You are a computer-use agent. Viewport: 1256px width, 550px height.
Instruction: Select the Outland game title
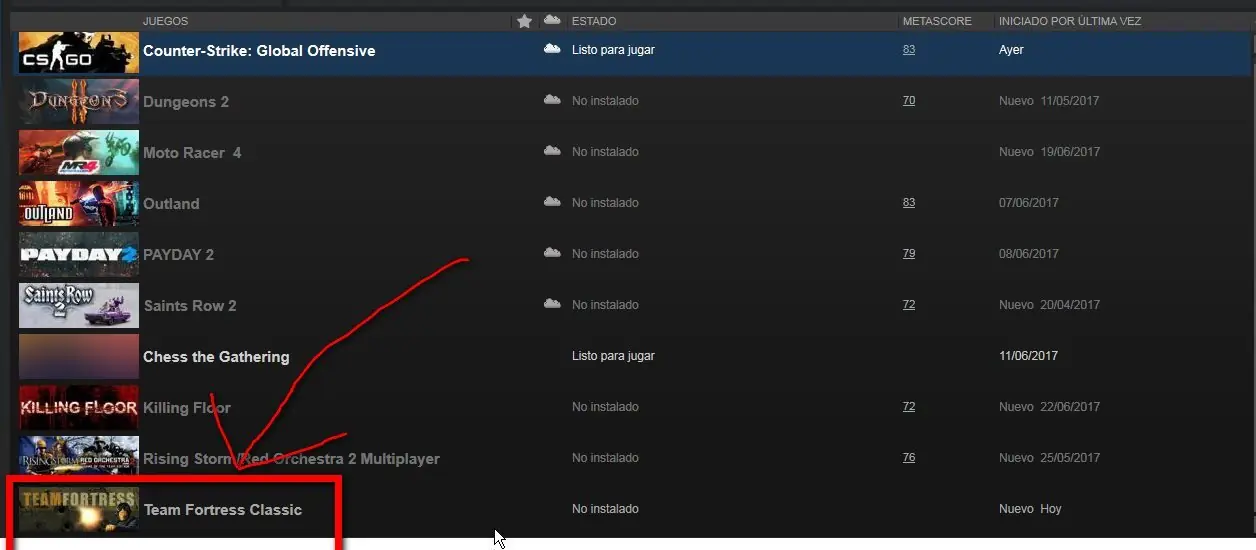pyautogui.click(x=171, y=204)
